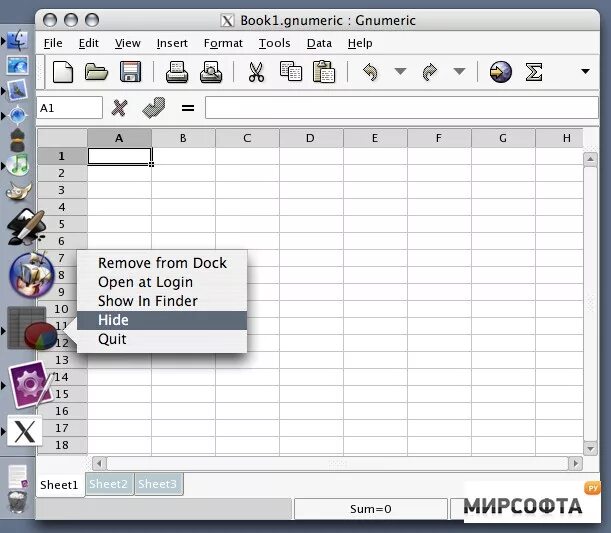This screenshot has width=611, height=533.
Task: Select cell A1 in the grid
Action: click(119, 156)
